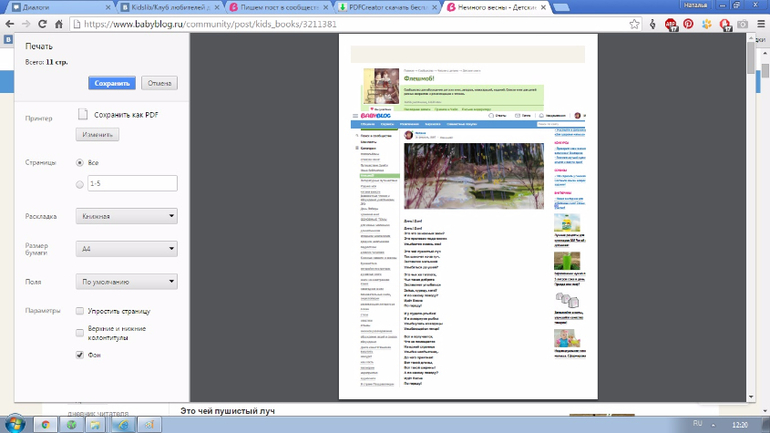Image resolution: width=770 pixels, height=433 pixels.
Task: Click the page range input field
Action: click(x=131, y=184)
